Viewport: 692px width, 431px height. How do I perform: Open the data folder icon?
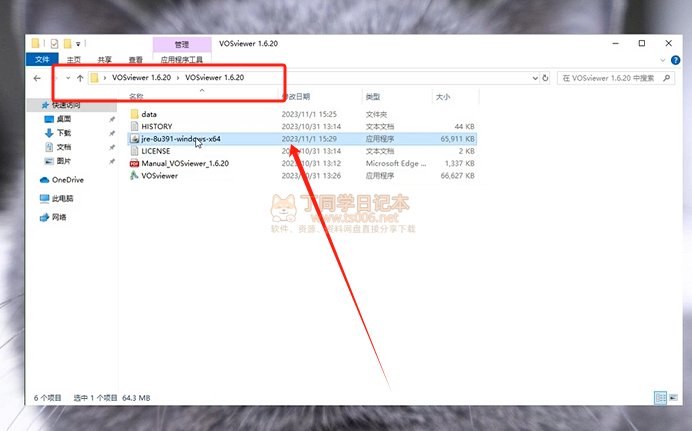pos(135,114)
